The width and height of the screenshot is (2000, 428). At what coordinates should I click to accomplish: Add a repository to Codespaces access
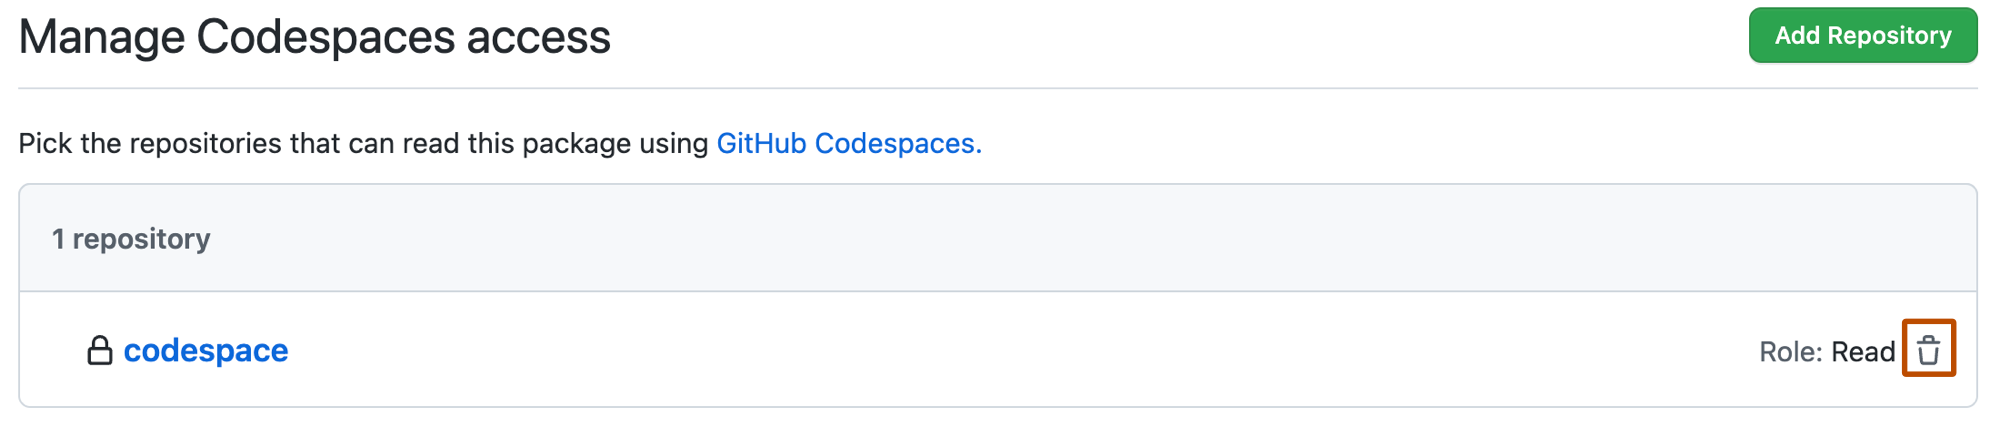click(1862, 36)
